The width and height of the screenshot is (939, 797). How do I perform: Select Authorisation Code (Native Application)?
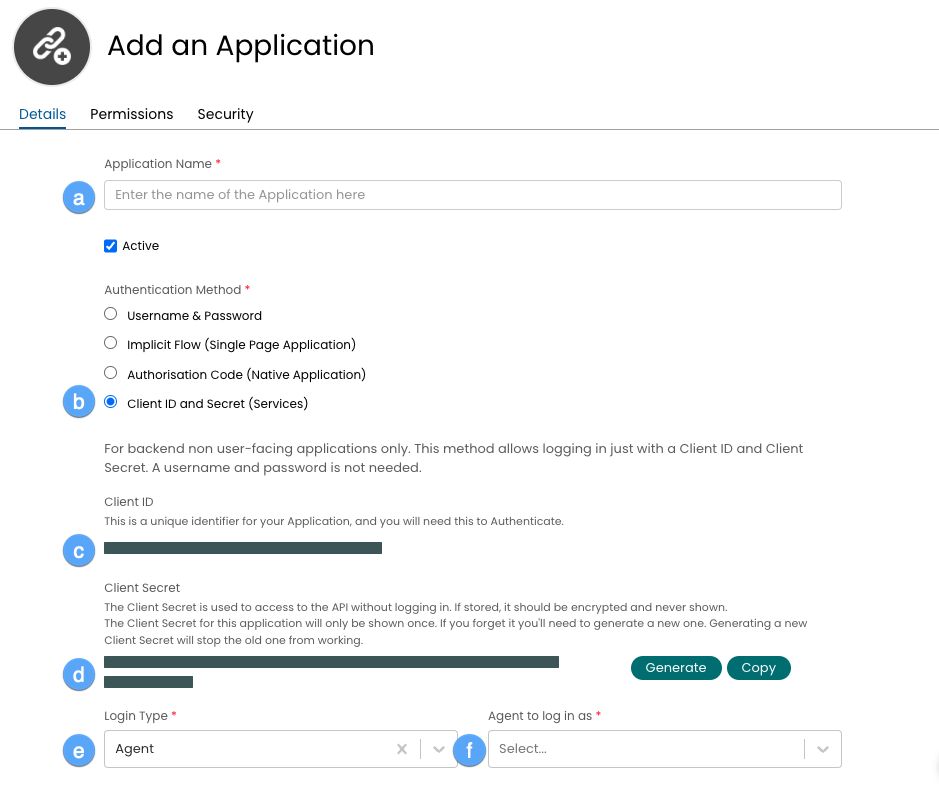[111, 373]
